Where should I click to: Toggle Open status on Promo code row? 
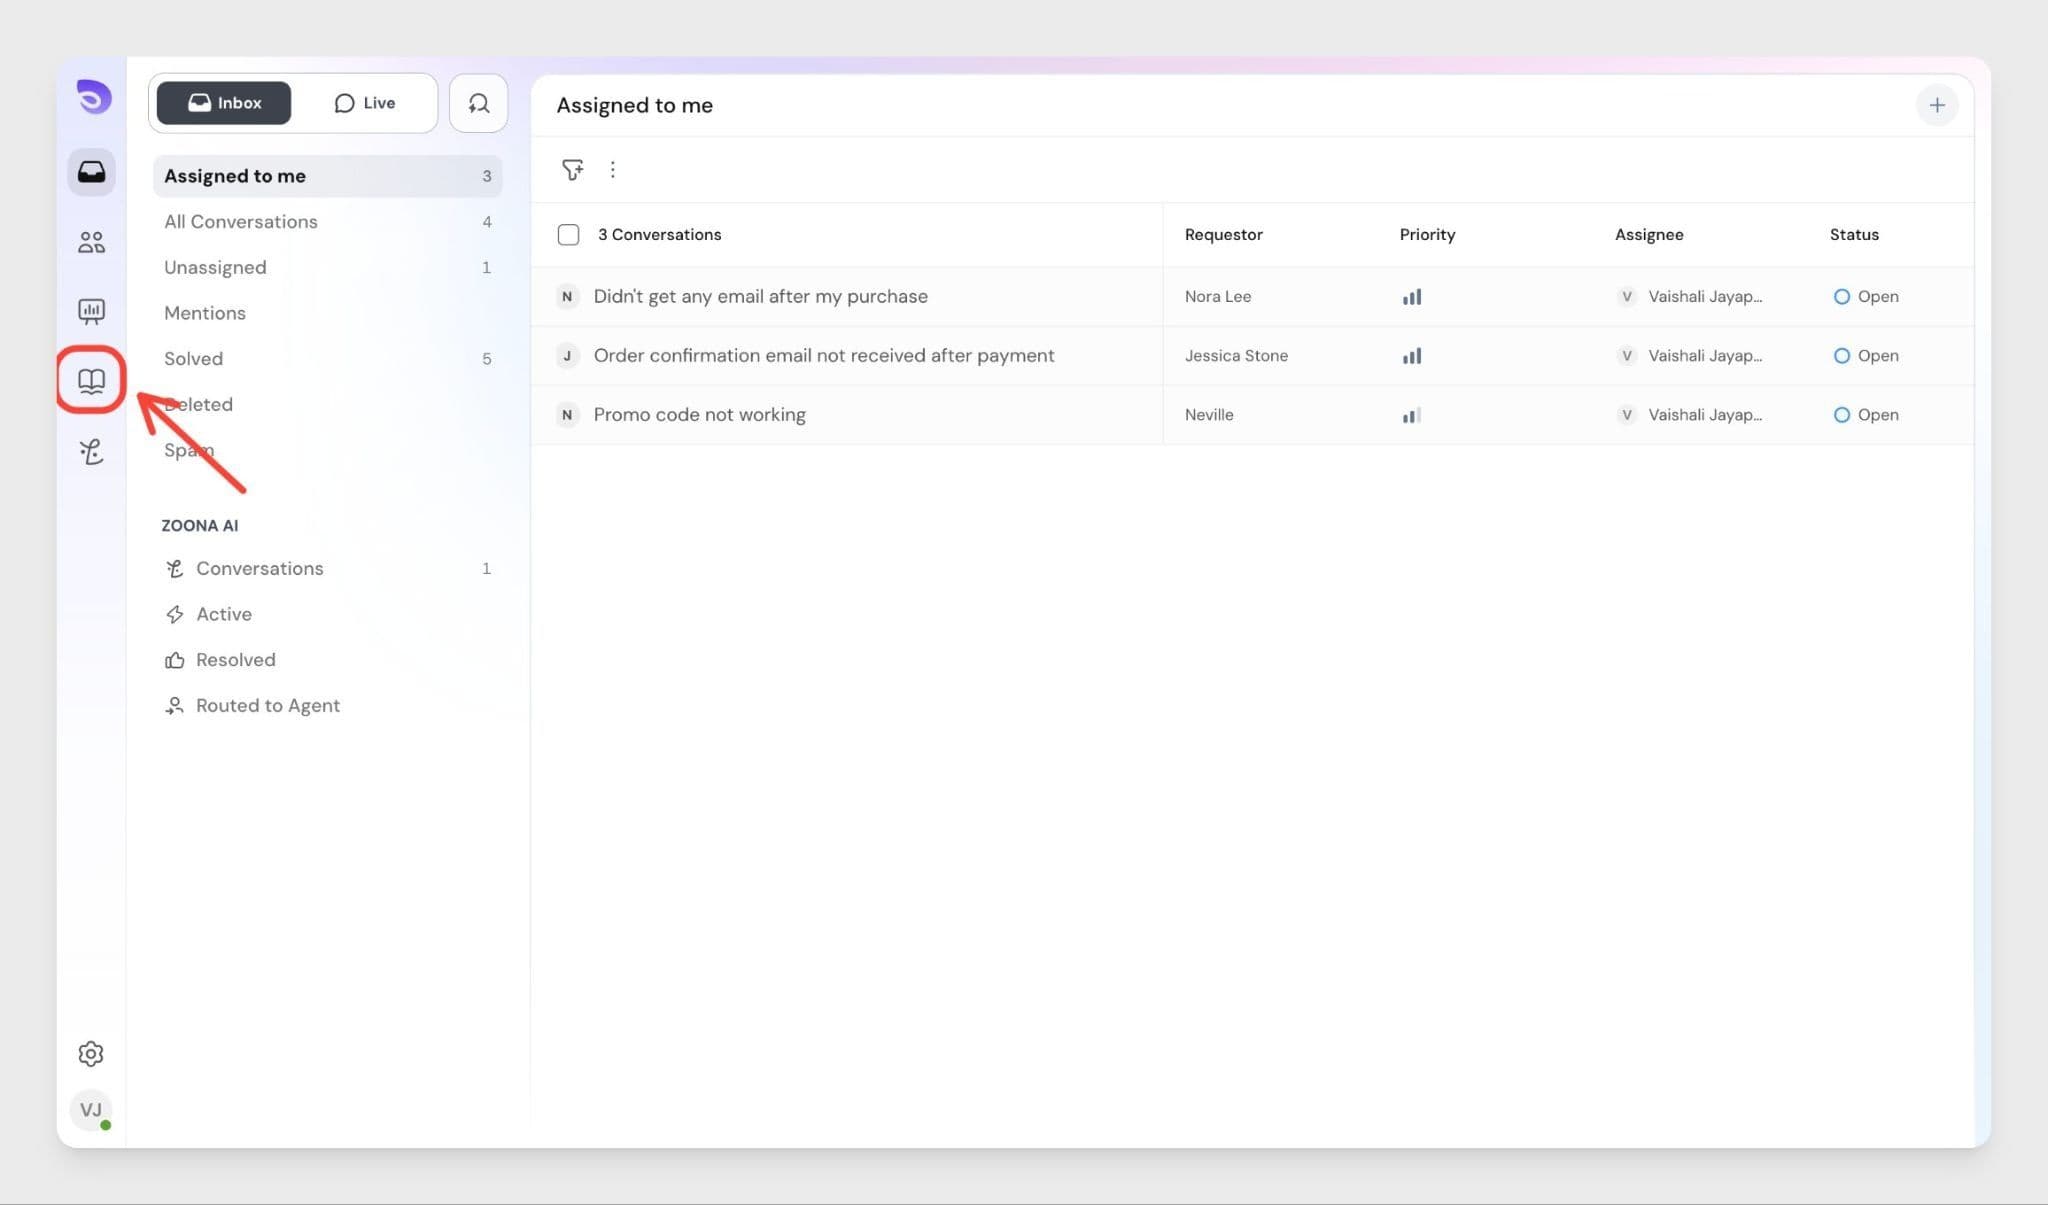click(1841, 414)
